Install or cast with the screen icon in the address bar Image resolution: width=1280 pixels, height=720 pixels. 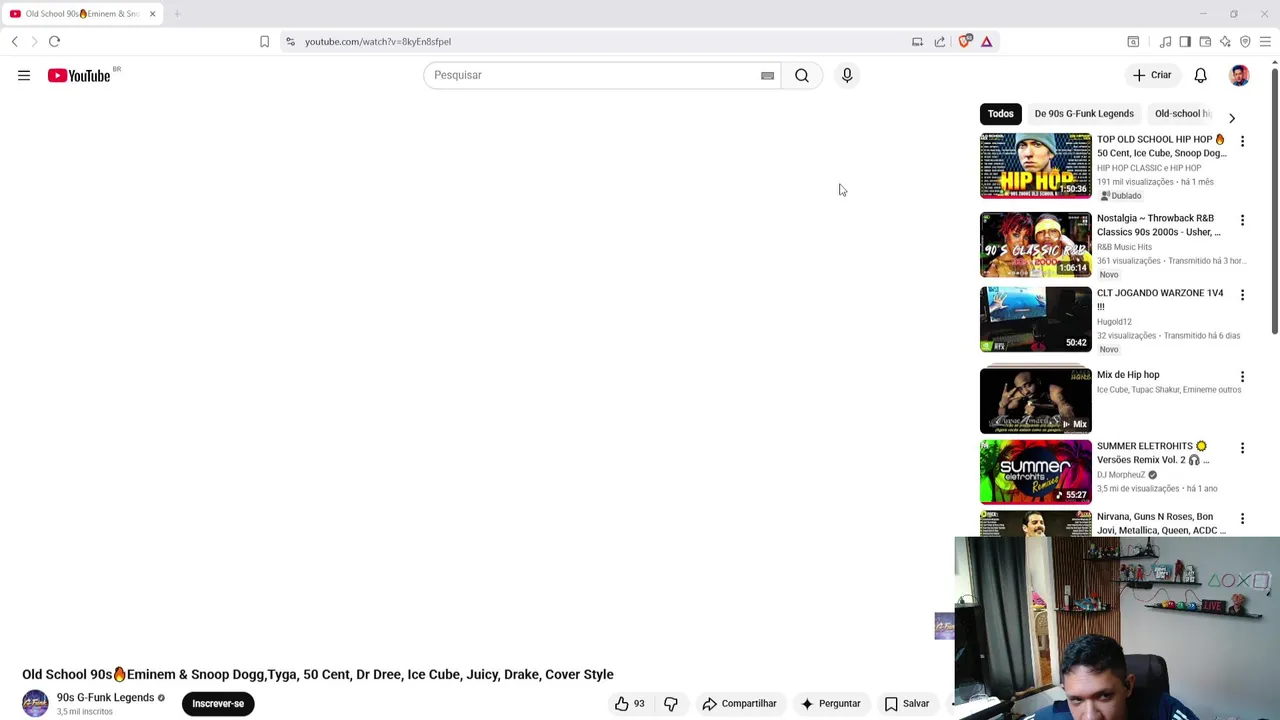(917, 41)
